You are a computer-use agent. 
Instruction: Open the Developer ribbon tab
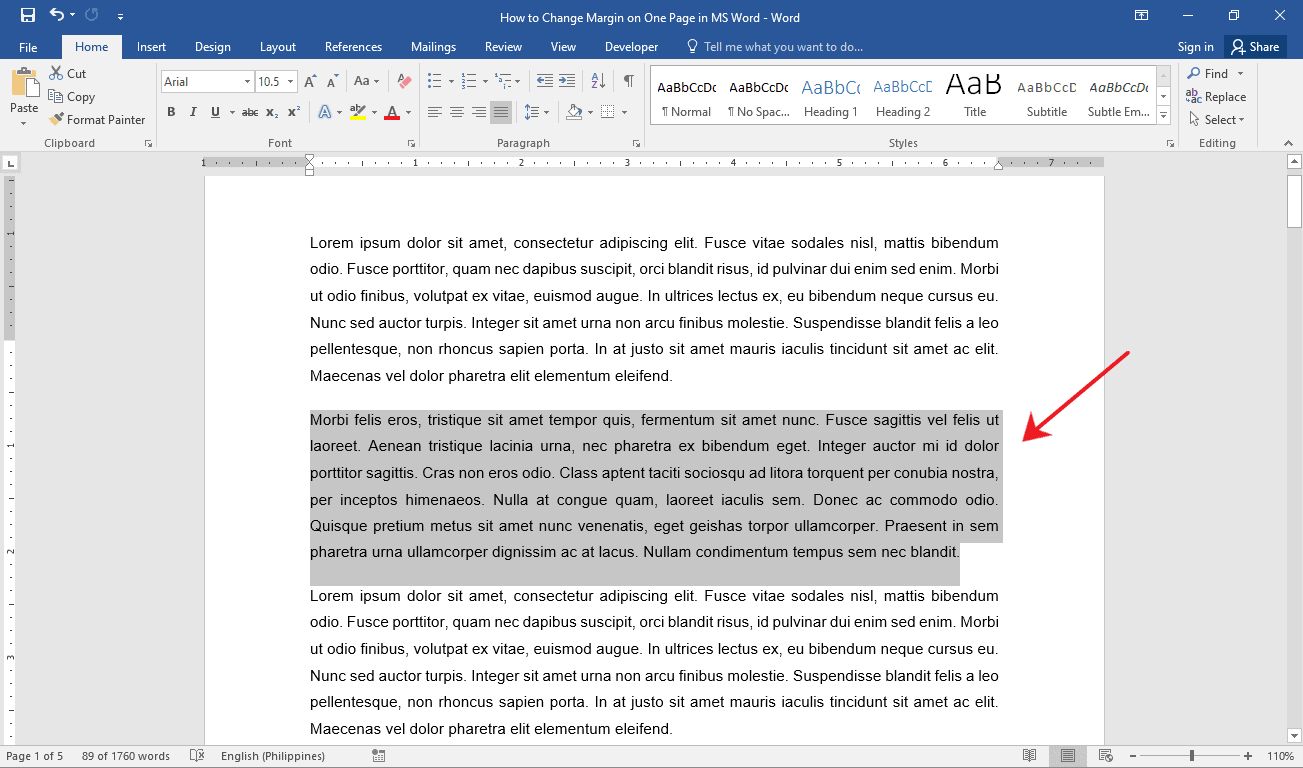(x=631, y=46)
